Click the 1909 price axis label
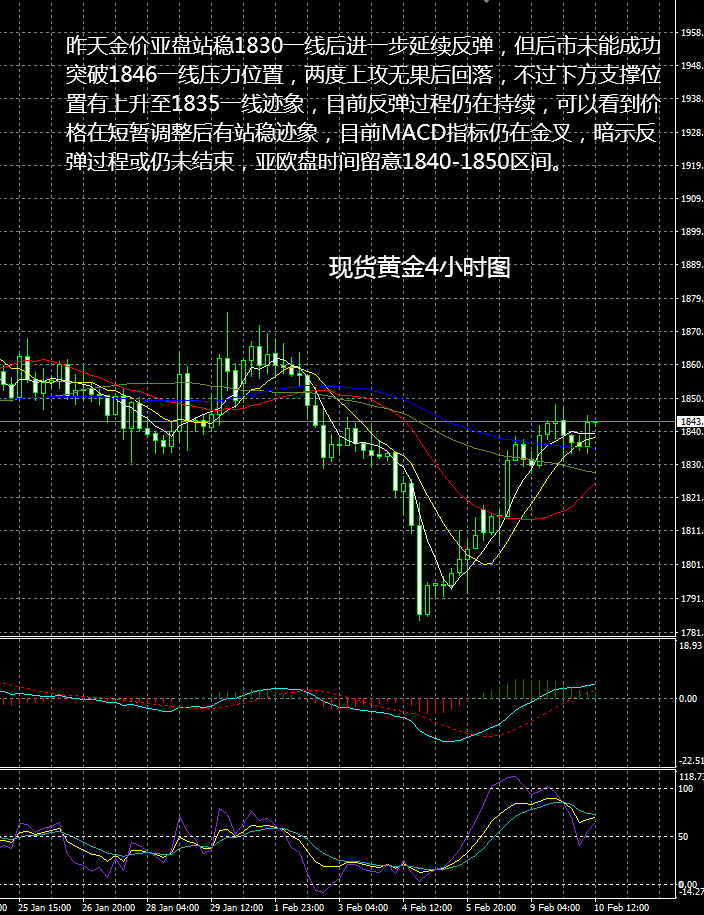704x915 pixels. (x=692, y=199)
